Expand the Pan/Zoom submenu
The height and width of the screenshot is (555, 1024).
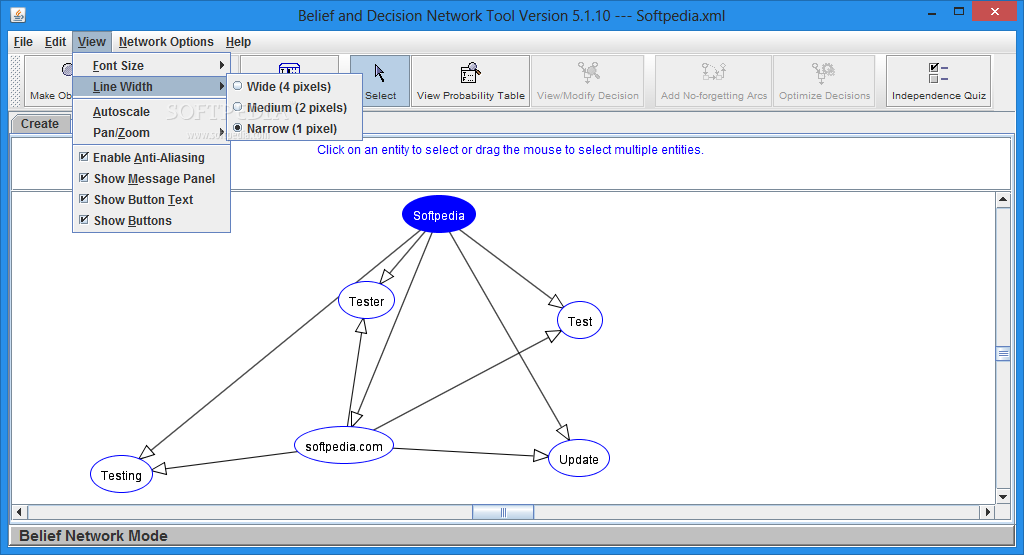[152, 133]
